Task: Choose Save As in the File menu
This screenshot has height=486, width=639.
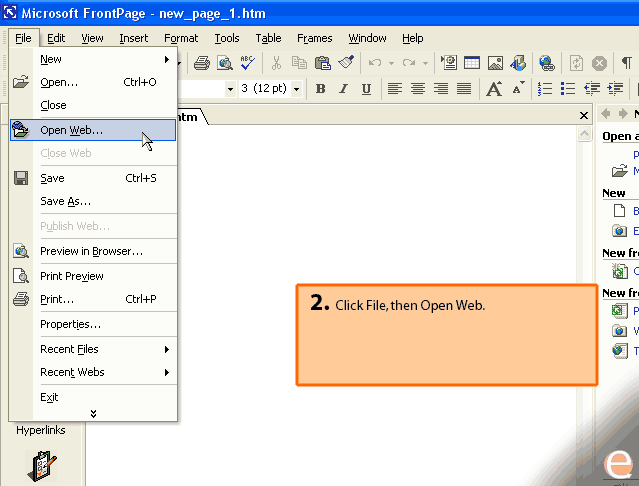Action: click(65, 201)
